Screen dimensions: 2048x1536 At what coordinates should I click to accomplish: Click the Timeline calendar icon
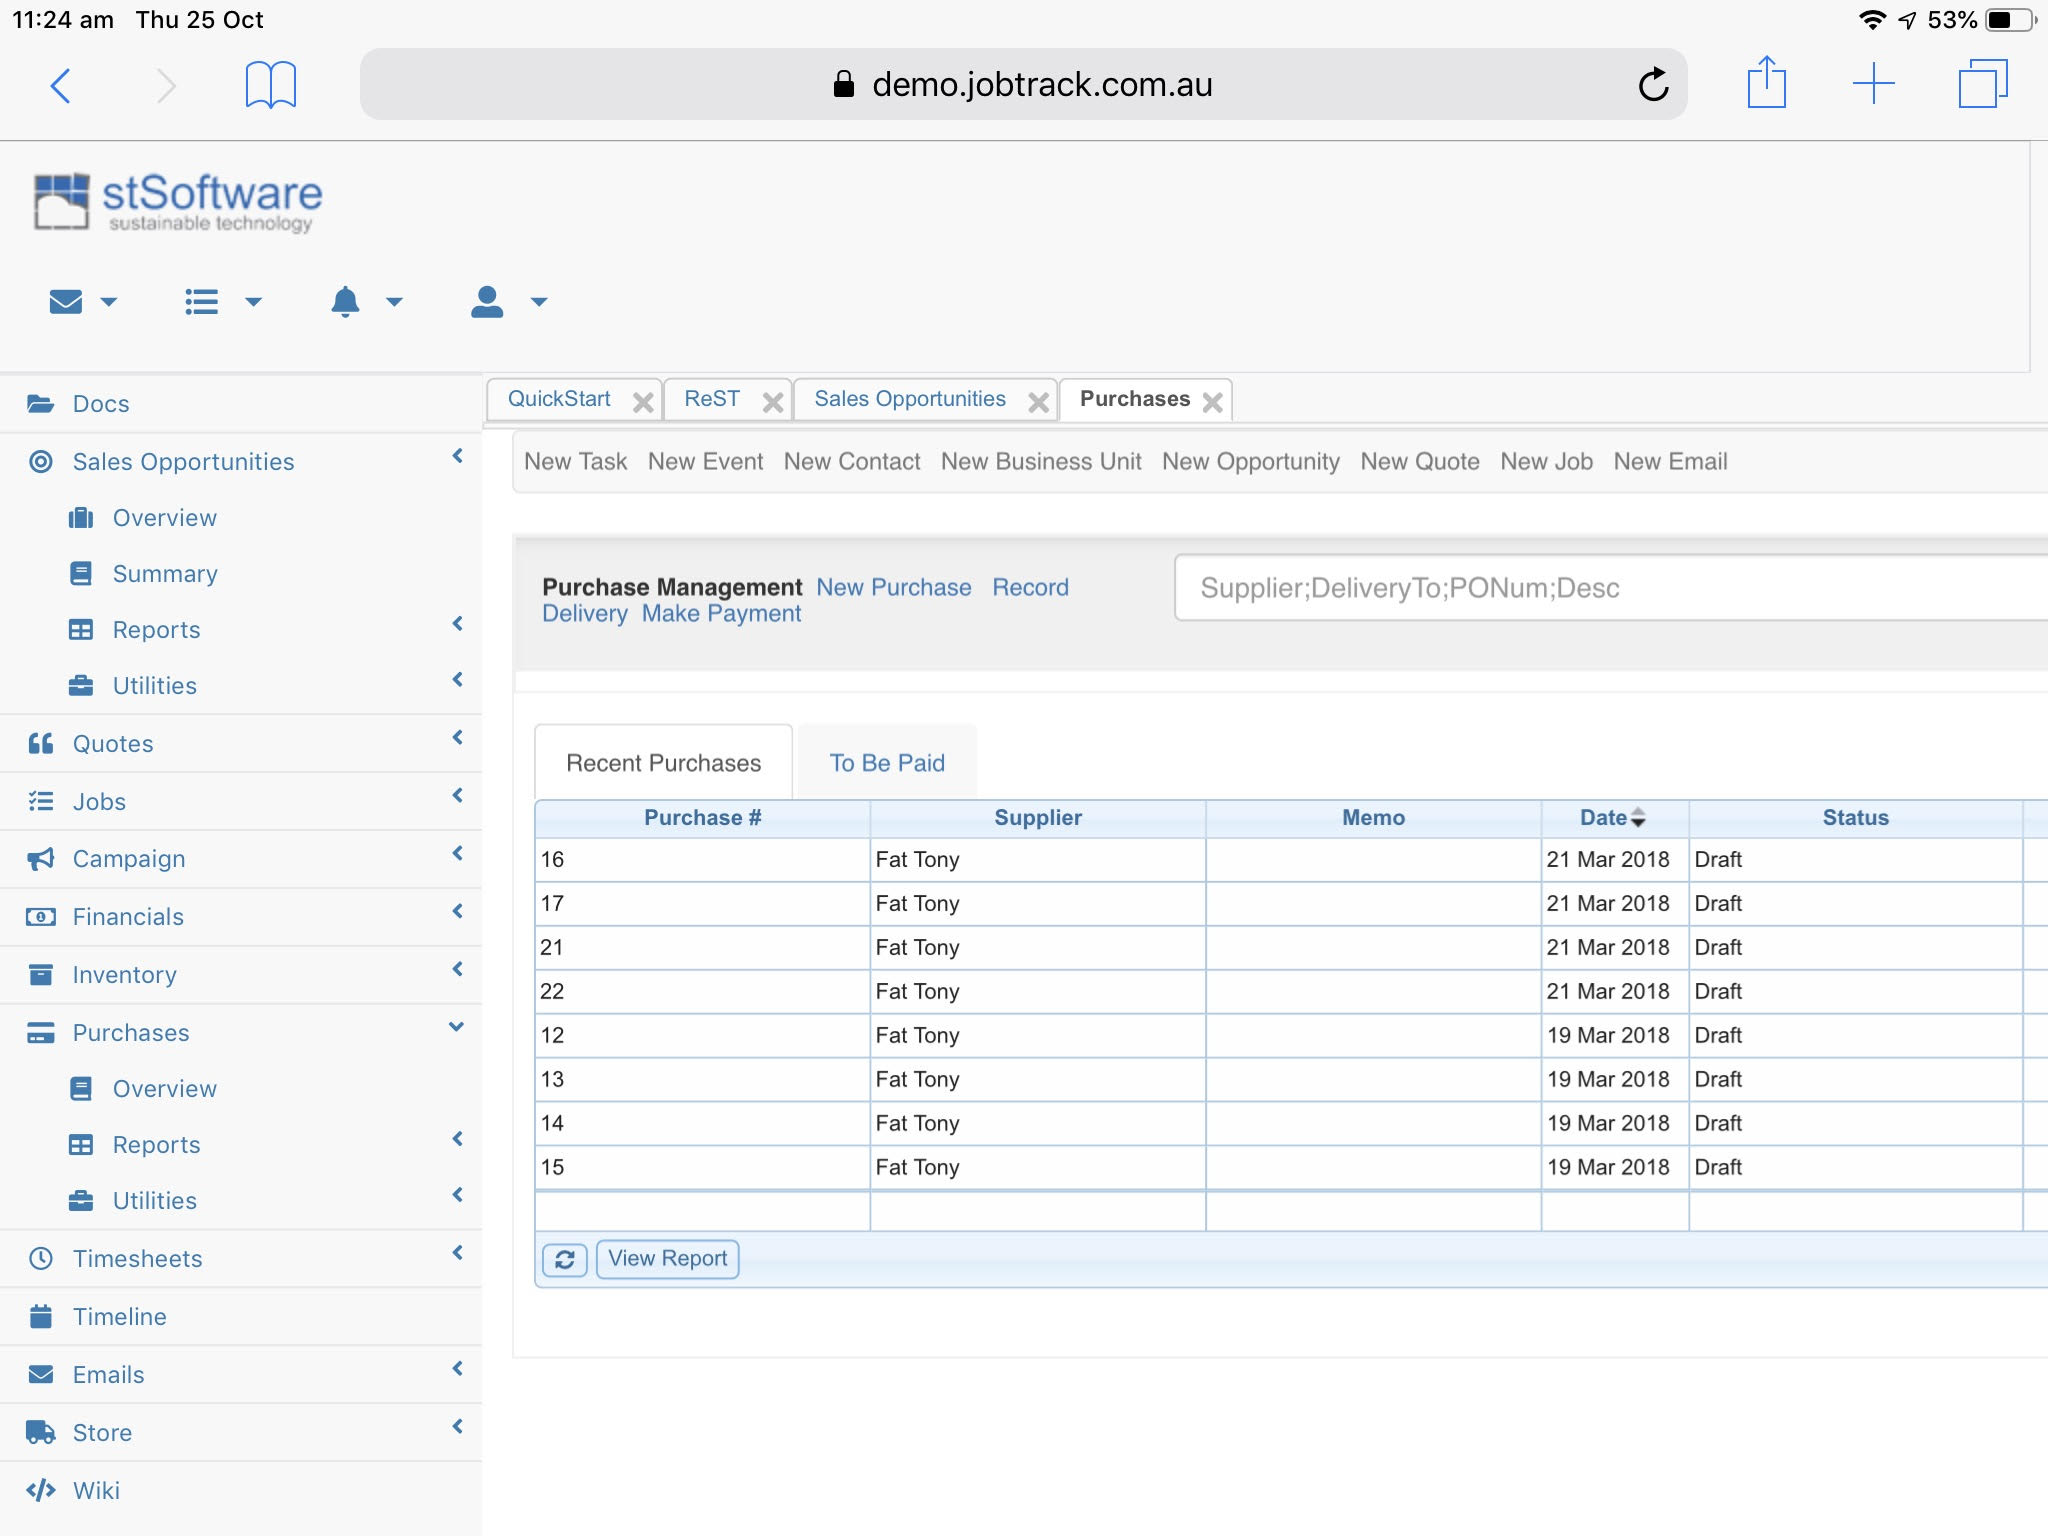coord(40,1317)
